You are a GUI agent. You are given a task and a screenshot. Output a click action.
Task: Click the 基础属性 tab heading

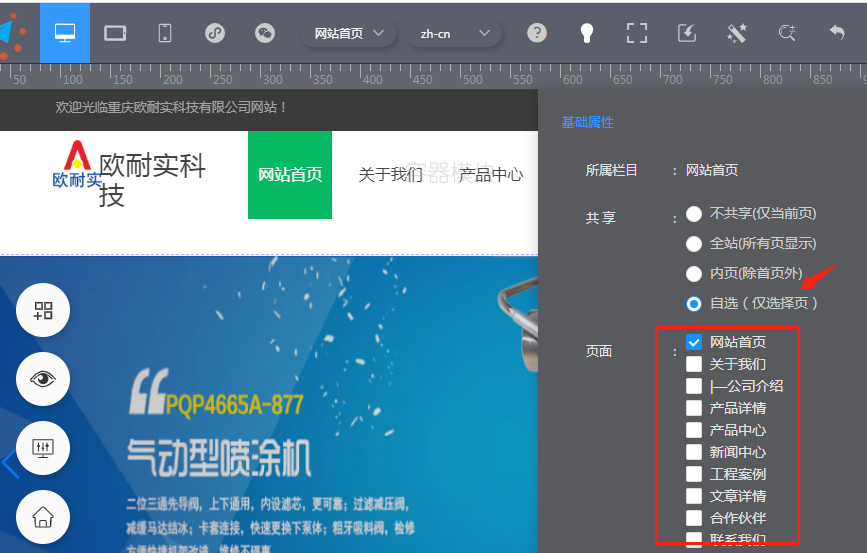(x=588, y=122)
